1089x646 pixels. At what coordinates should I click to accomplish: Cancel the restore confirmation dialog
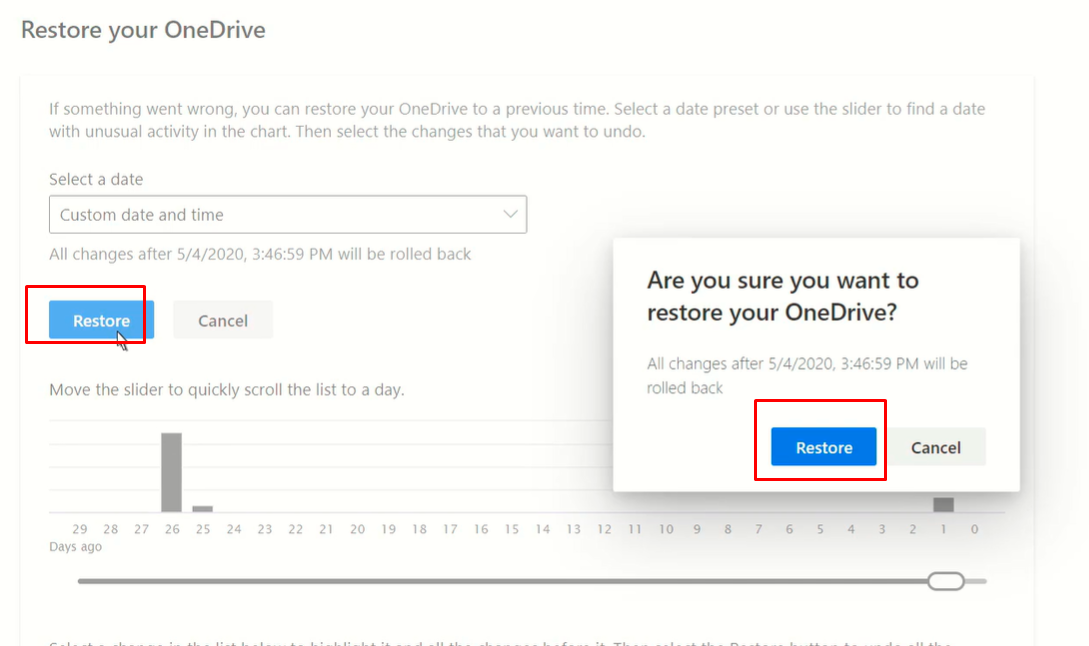coord(936,447)
